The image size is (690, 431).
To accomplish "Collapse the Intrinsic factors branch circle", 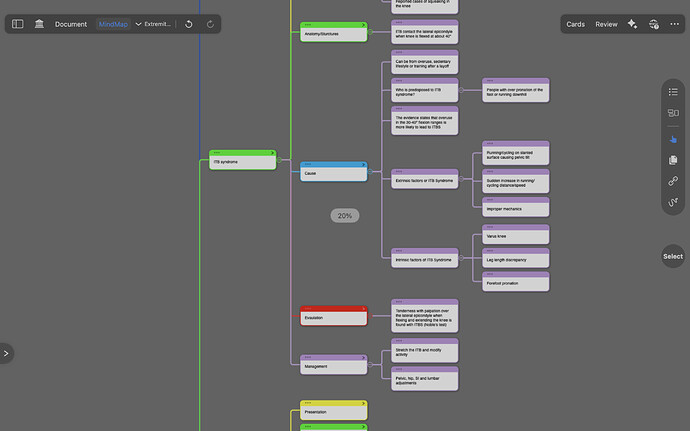I will click(461, 258).
